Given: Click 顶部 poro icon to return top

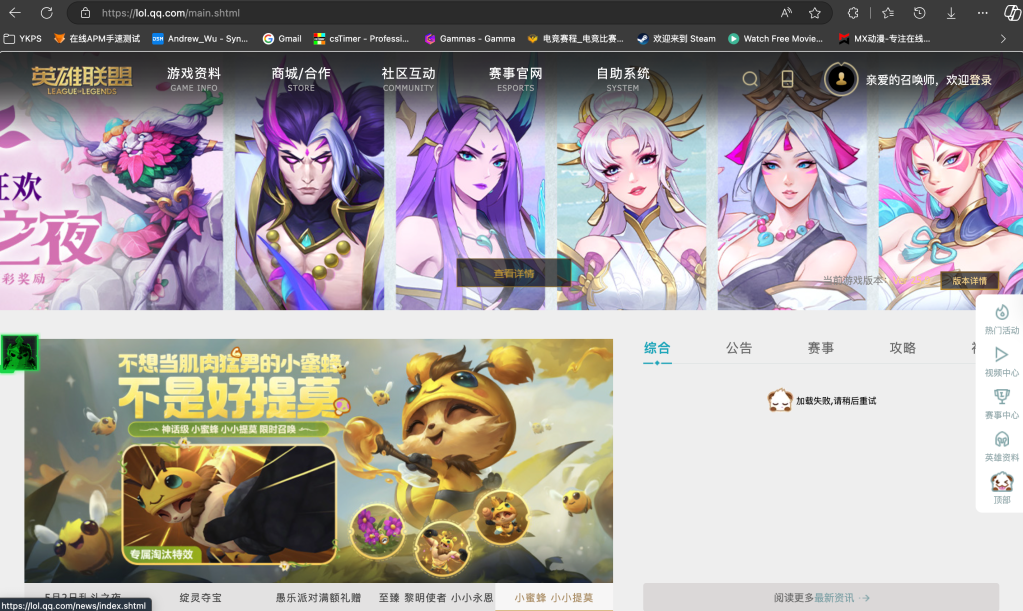Looking at the screenshot, I should tap(1001, 482).
